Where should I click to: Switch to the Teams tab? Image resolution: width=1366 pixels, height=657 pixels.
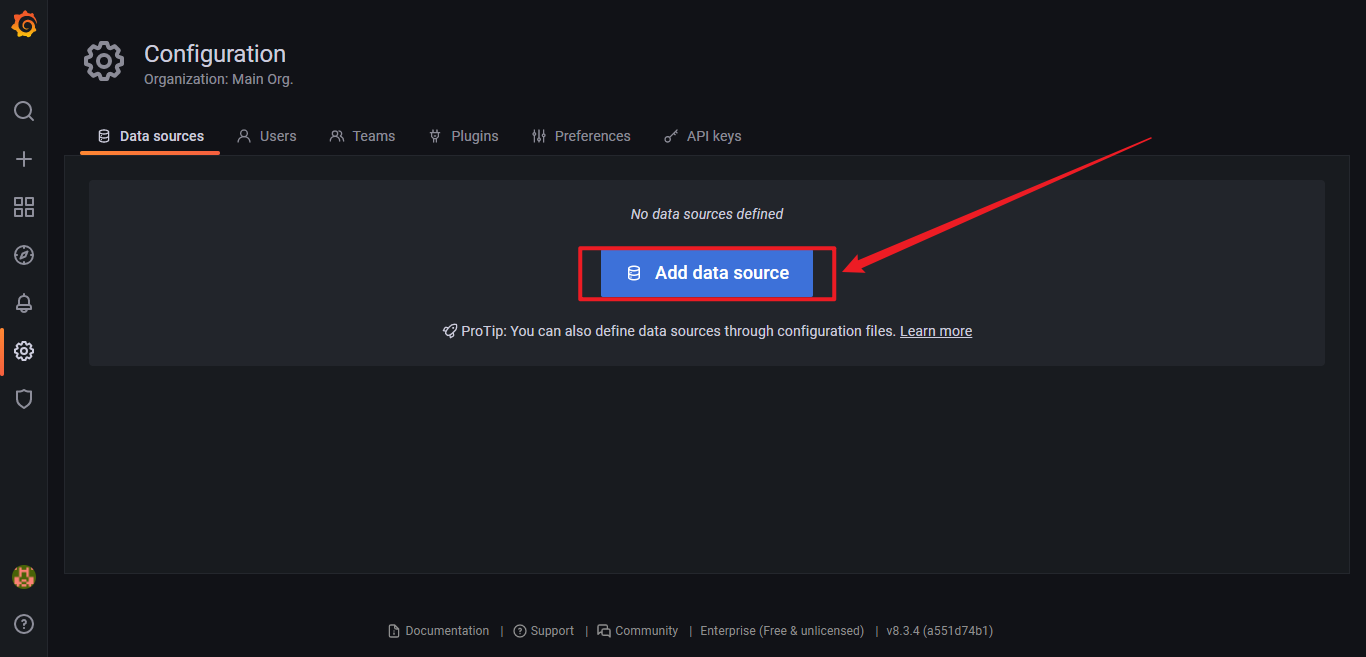coord(362,136)
